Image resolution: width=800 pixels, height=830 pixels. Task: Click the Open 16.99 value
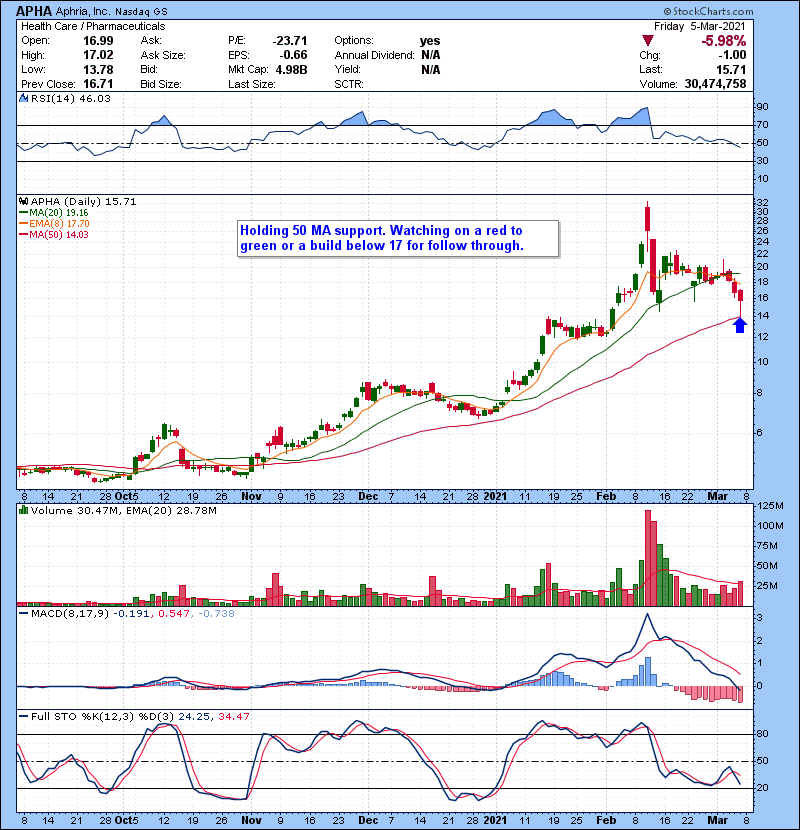click(98, 41)
